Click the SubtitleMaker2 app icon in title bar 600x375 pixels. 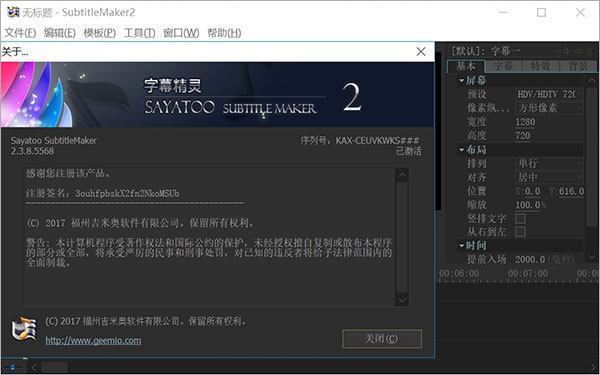click(x=13, y=12)
